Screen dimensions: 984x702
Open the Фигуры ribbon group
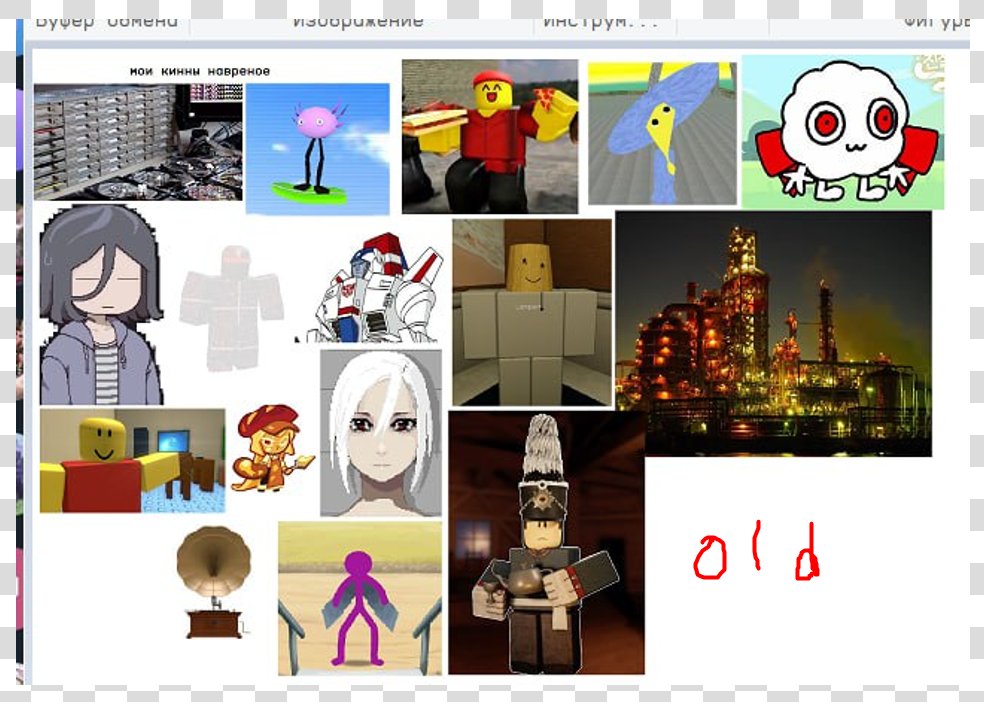pyautogui.click(x=936, y=23)
